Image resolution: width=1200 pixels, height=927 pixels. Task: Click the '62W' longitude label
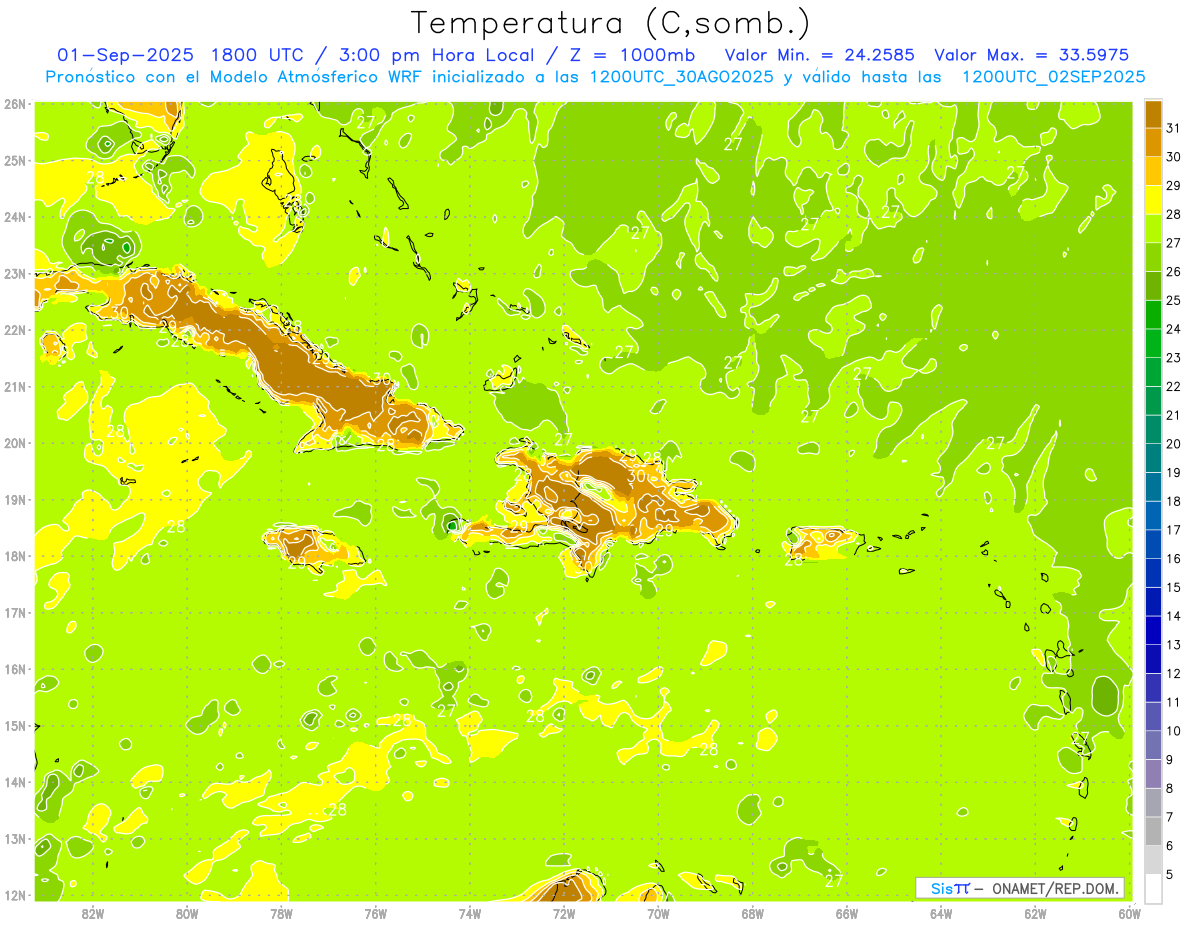1035,913
